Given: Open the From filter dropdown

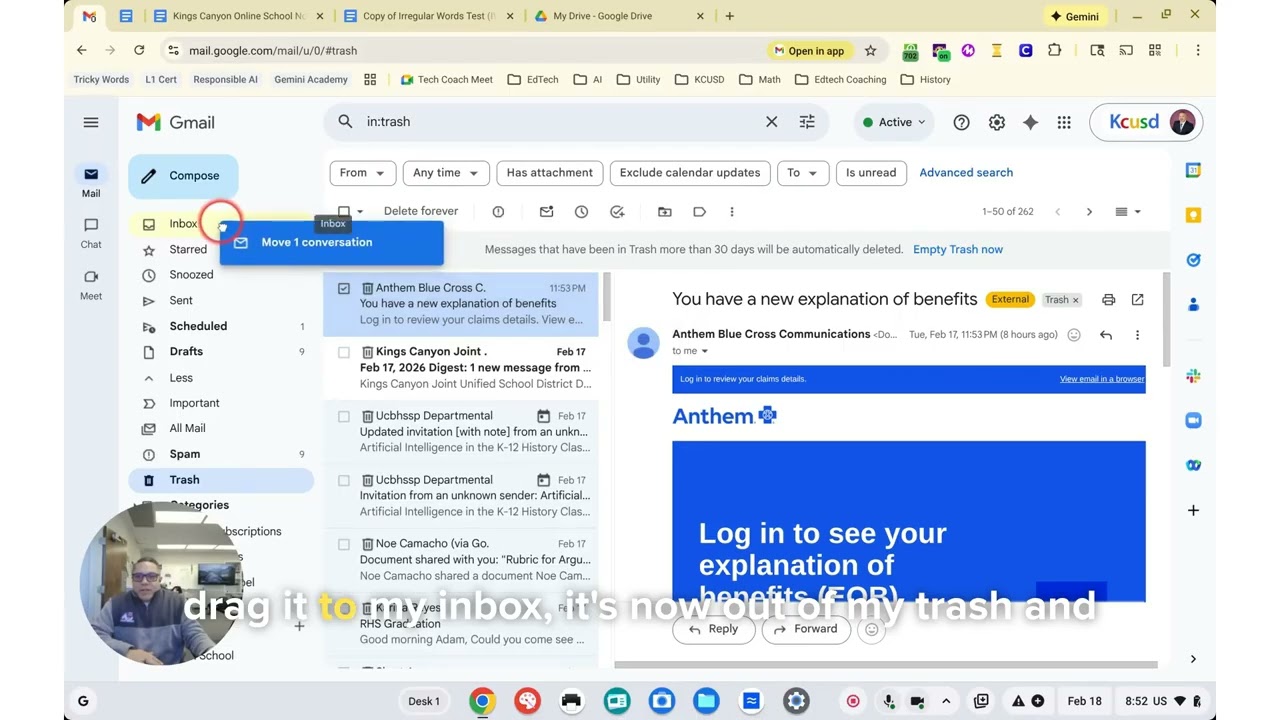Looking at the screenshot, I should [x=363, y=173].
